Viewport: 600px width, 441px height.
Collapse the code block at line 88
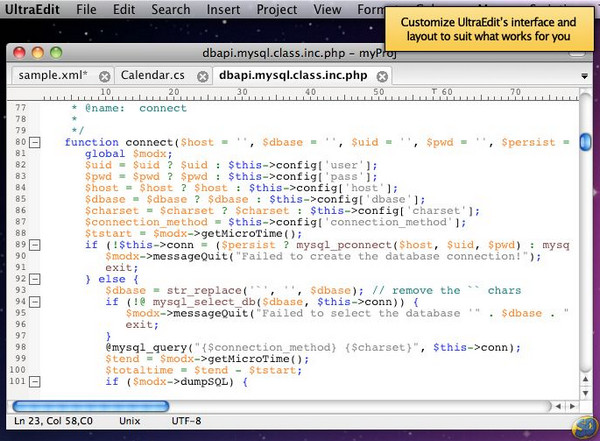click(36, 245)
